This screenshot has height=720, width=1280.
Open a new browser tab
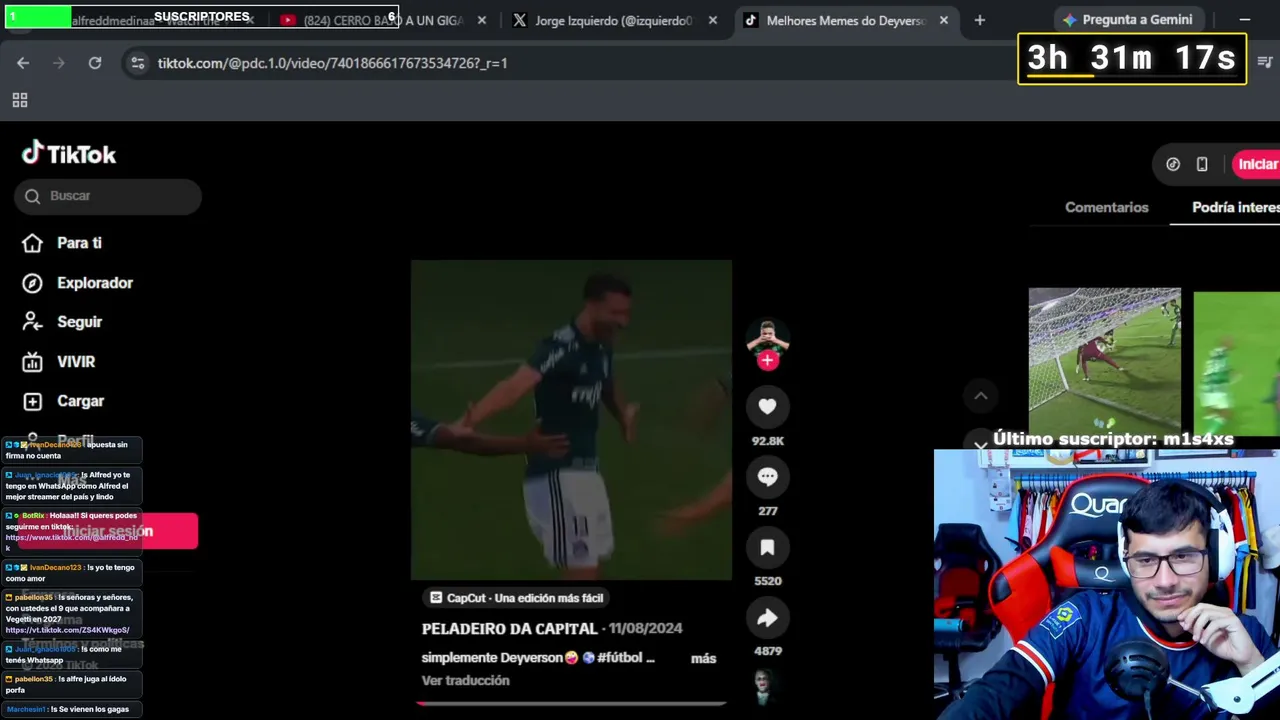pos(980,20)
